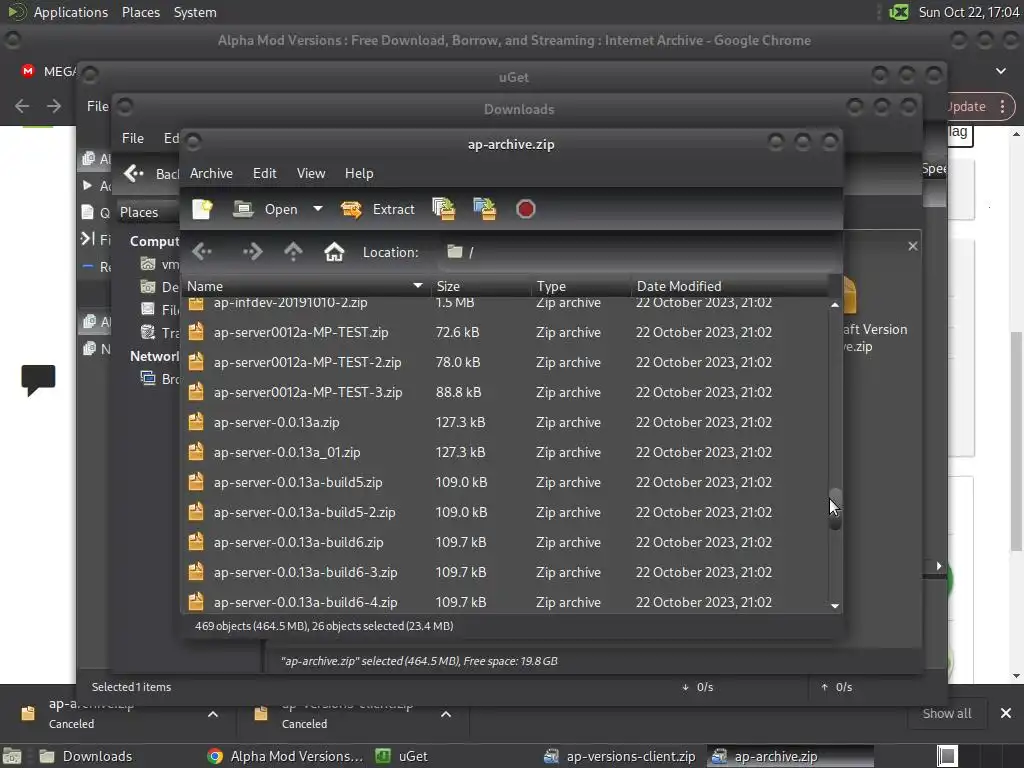1024x768 pixels.
Task: Open the Archive menu
Action: pos(211,173)
